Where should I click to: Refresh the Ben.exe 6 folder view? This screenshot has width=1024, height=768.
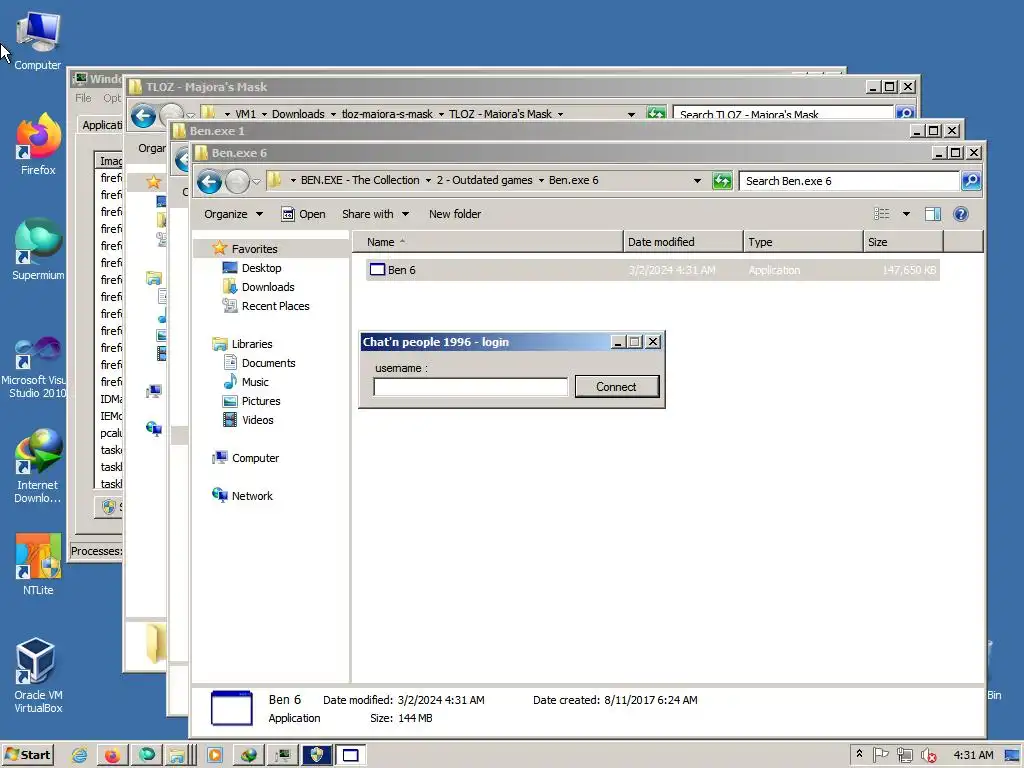[x=722, y=181]
